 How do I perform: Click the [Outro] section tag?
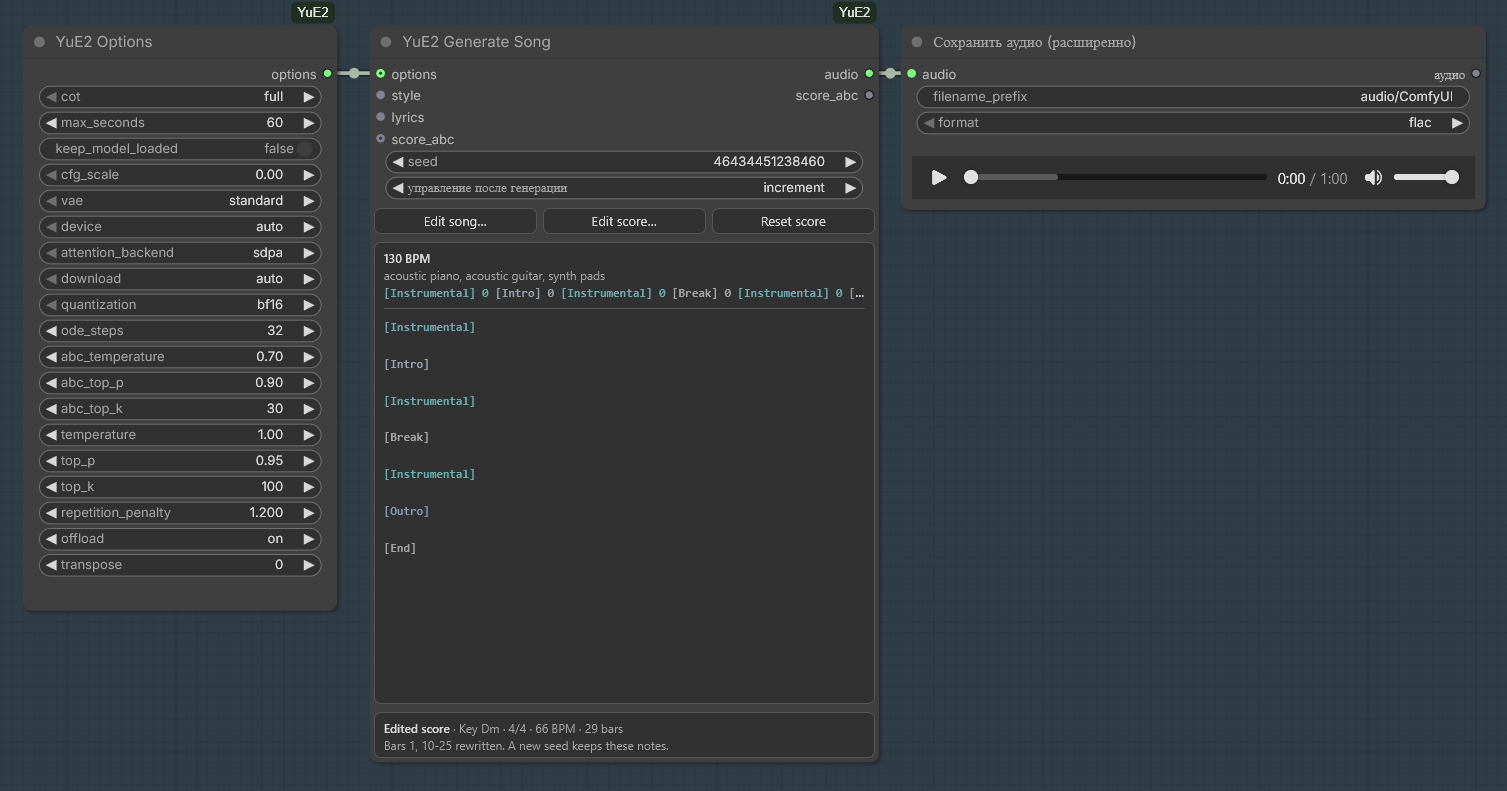(x=406, y=511)
